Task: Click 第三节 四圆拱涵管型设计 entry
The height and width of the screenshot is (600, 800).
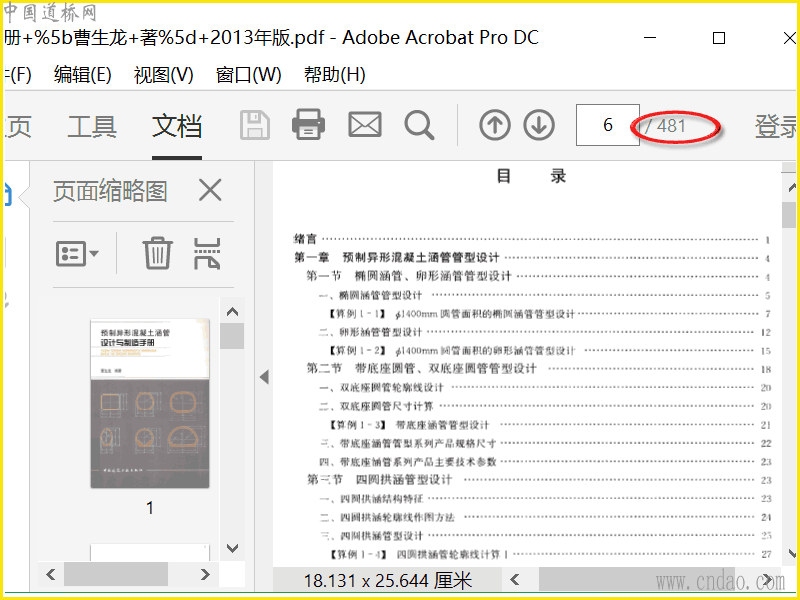Action: point(538,480)
